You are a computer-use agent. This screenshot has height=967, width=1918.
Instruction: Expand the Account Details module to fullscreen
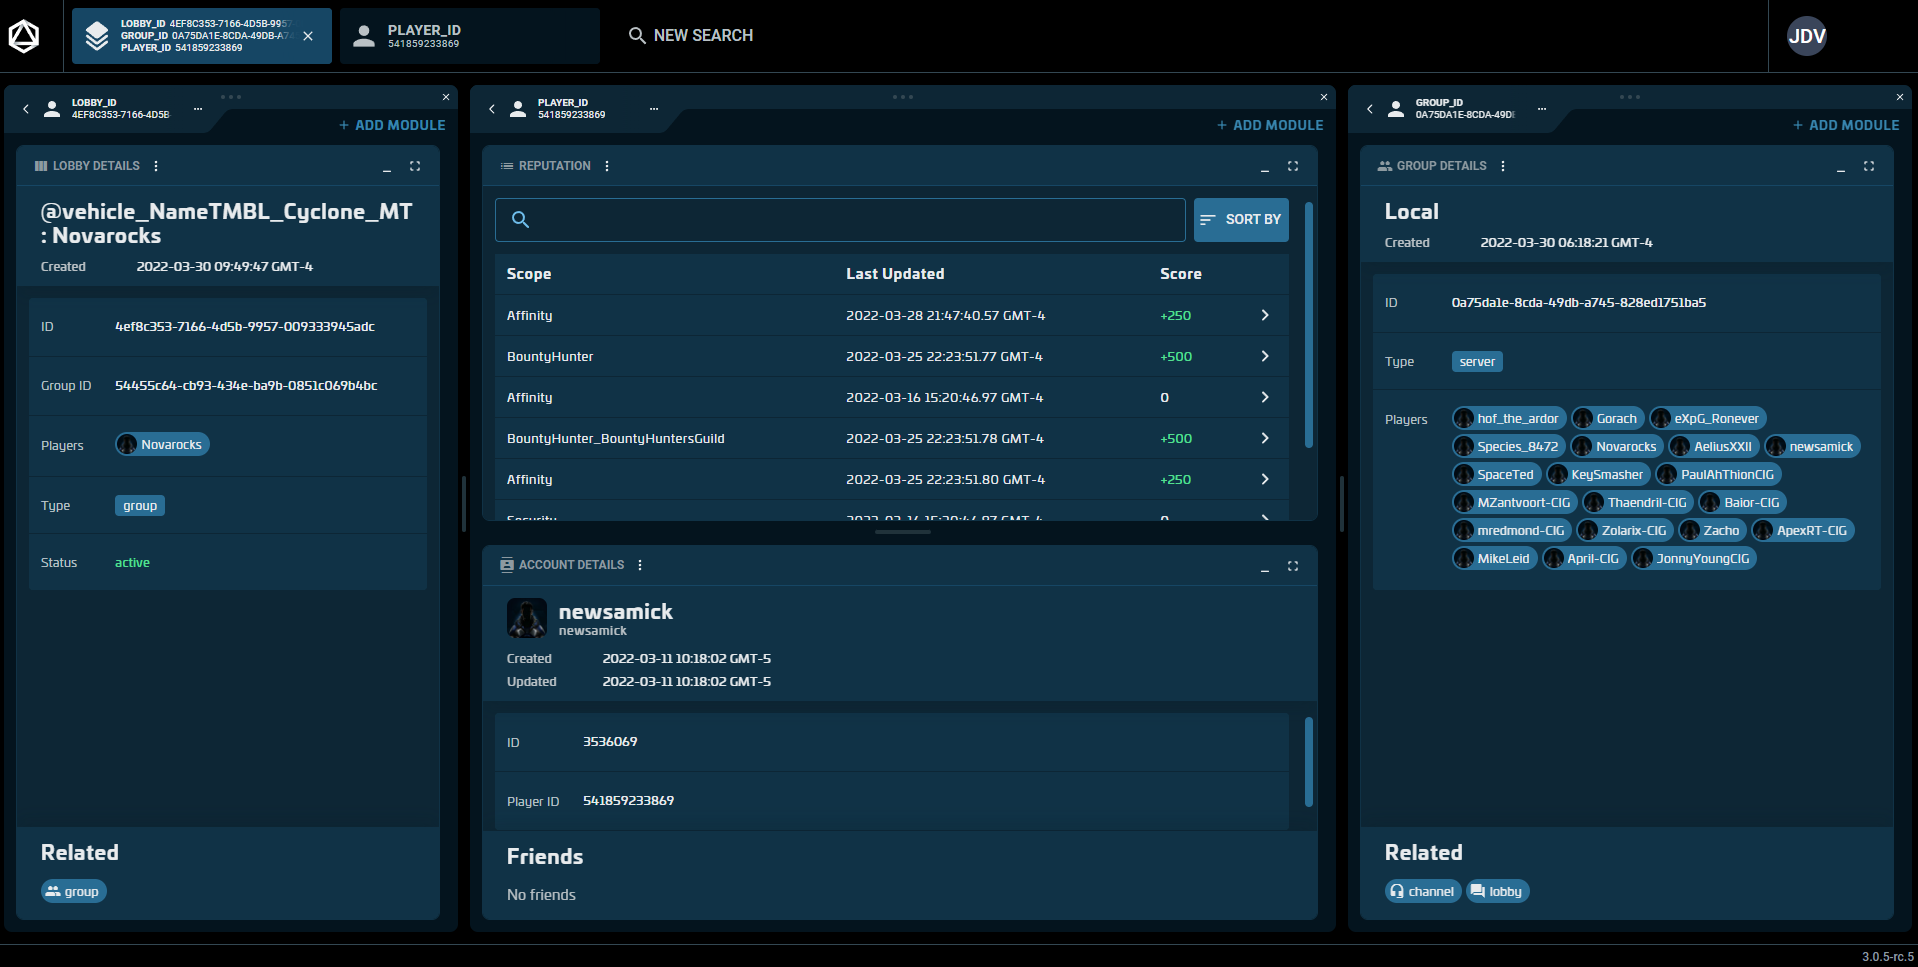[1292, 566]
